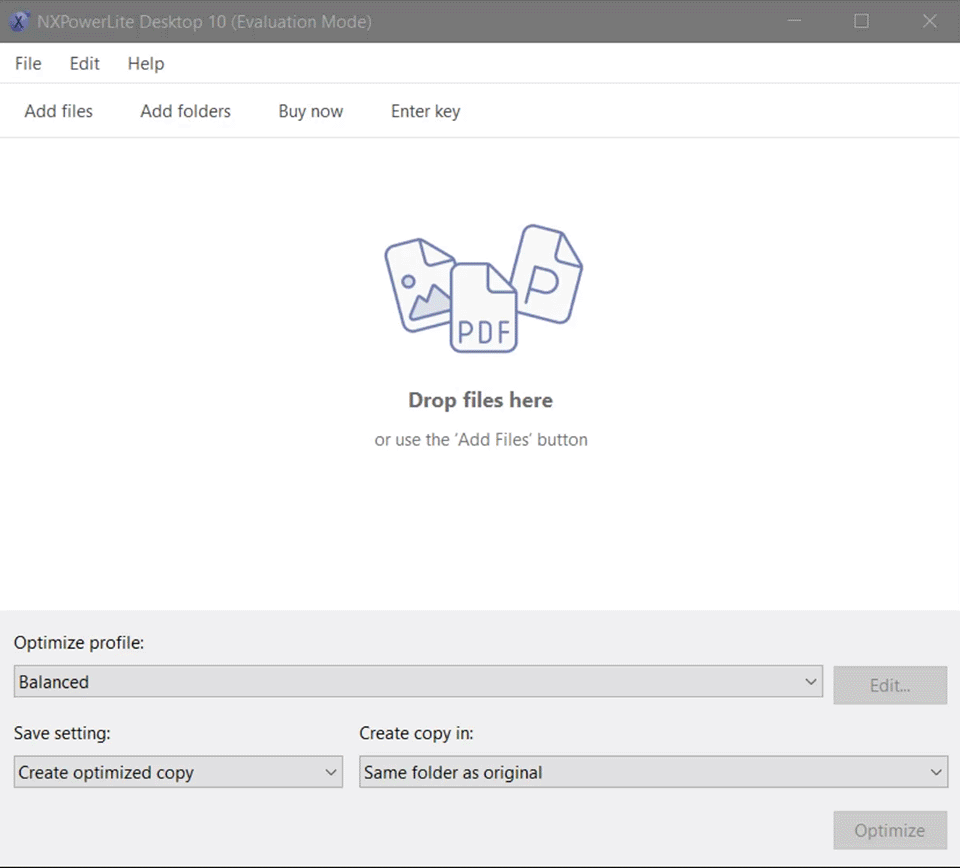The width and height of the screenshot is (960, 868).
Task: Expand the Optimize profile Balanced dropdown
Action: [418, 681]
